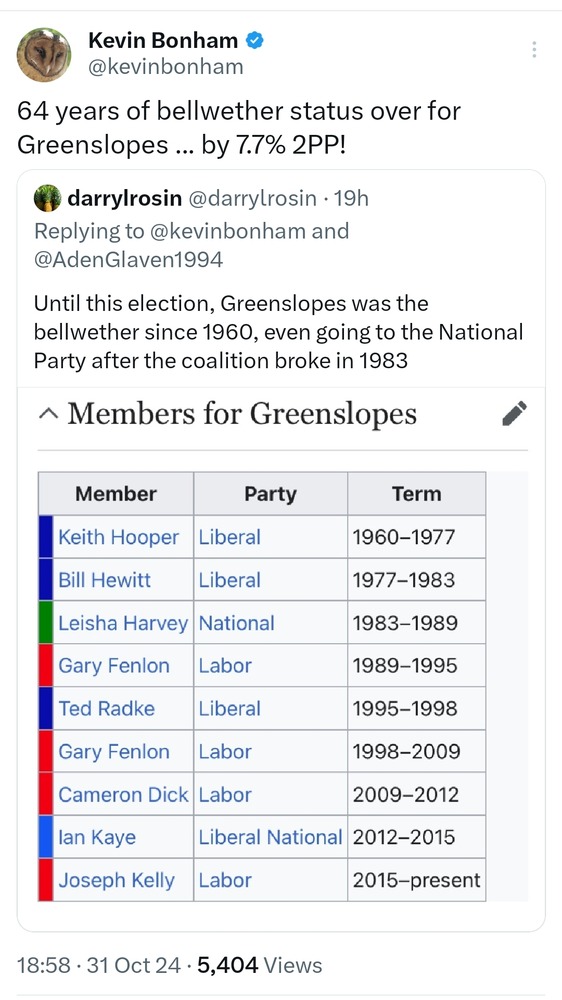562x1000 pixels.
Task: Click the Cameron Dick member link
Action: point(123,795)
